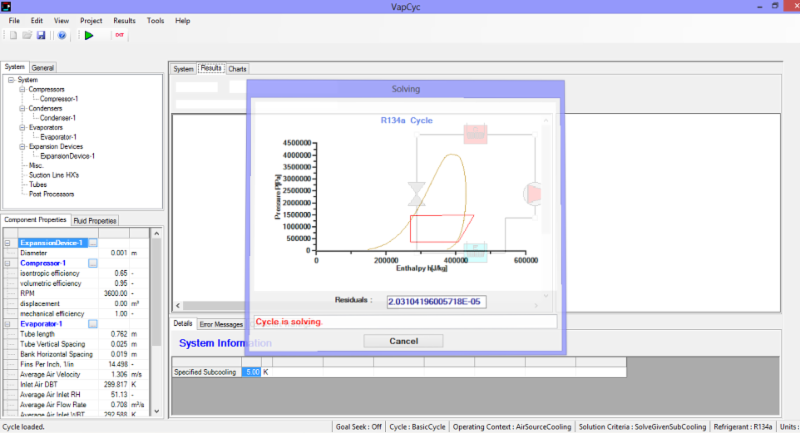Click the Specified Subcooling value cell
This screenshot has width=800, height=433.
coord(253,372)
